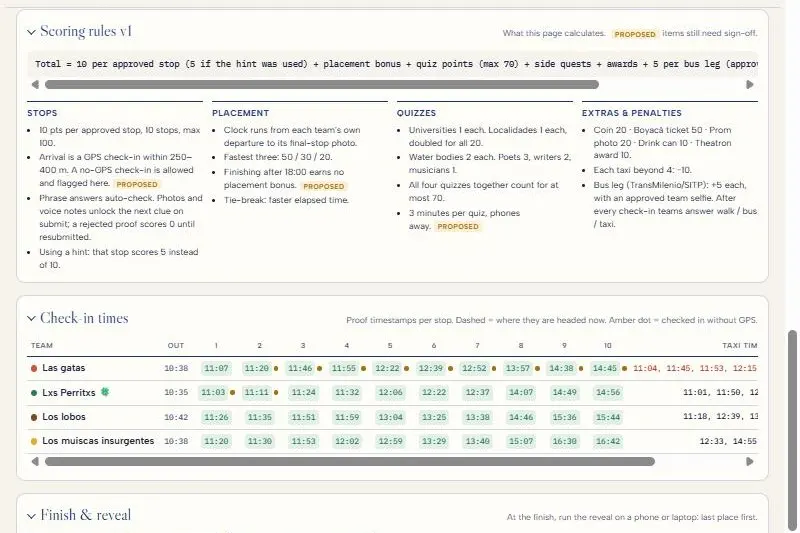Click the TEAM column header
Screen dimensions: 800x533
[42, 346]
